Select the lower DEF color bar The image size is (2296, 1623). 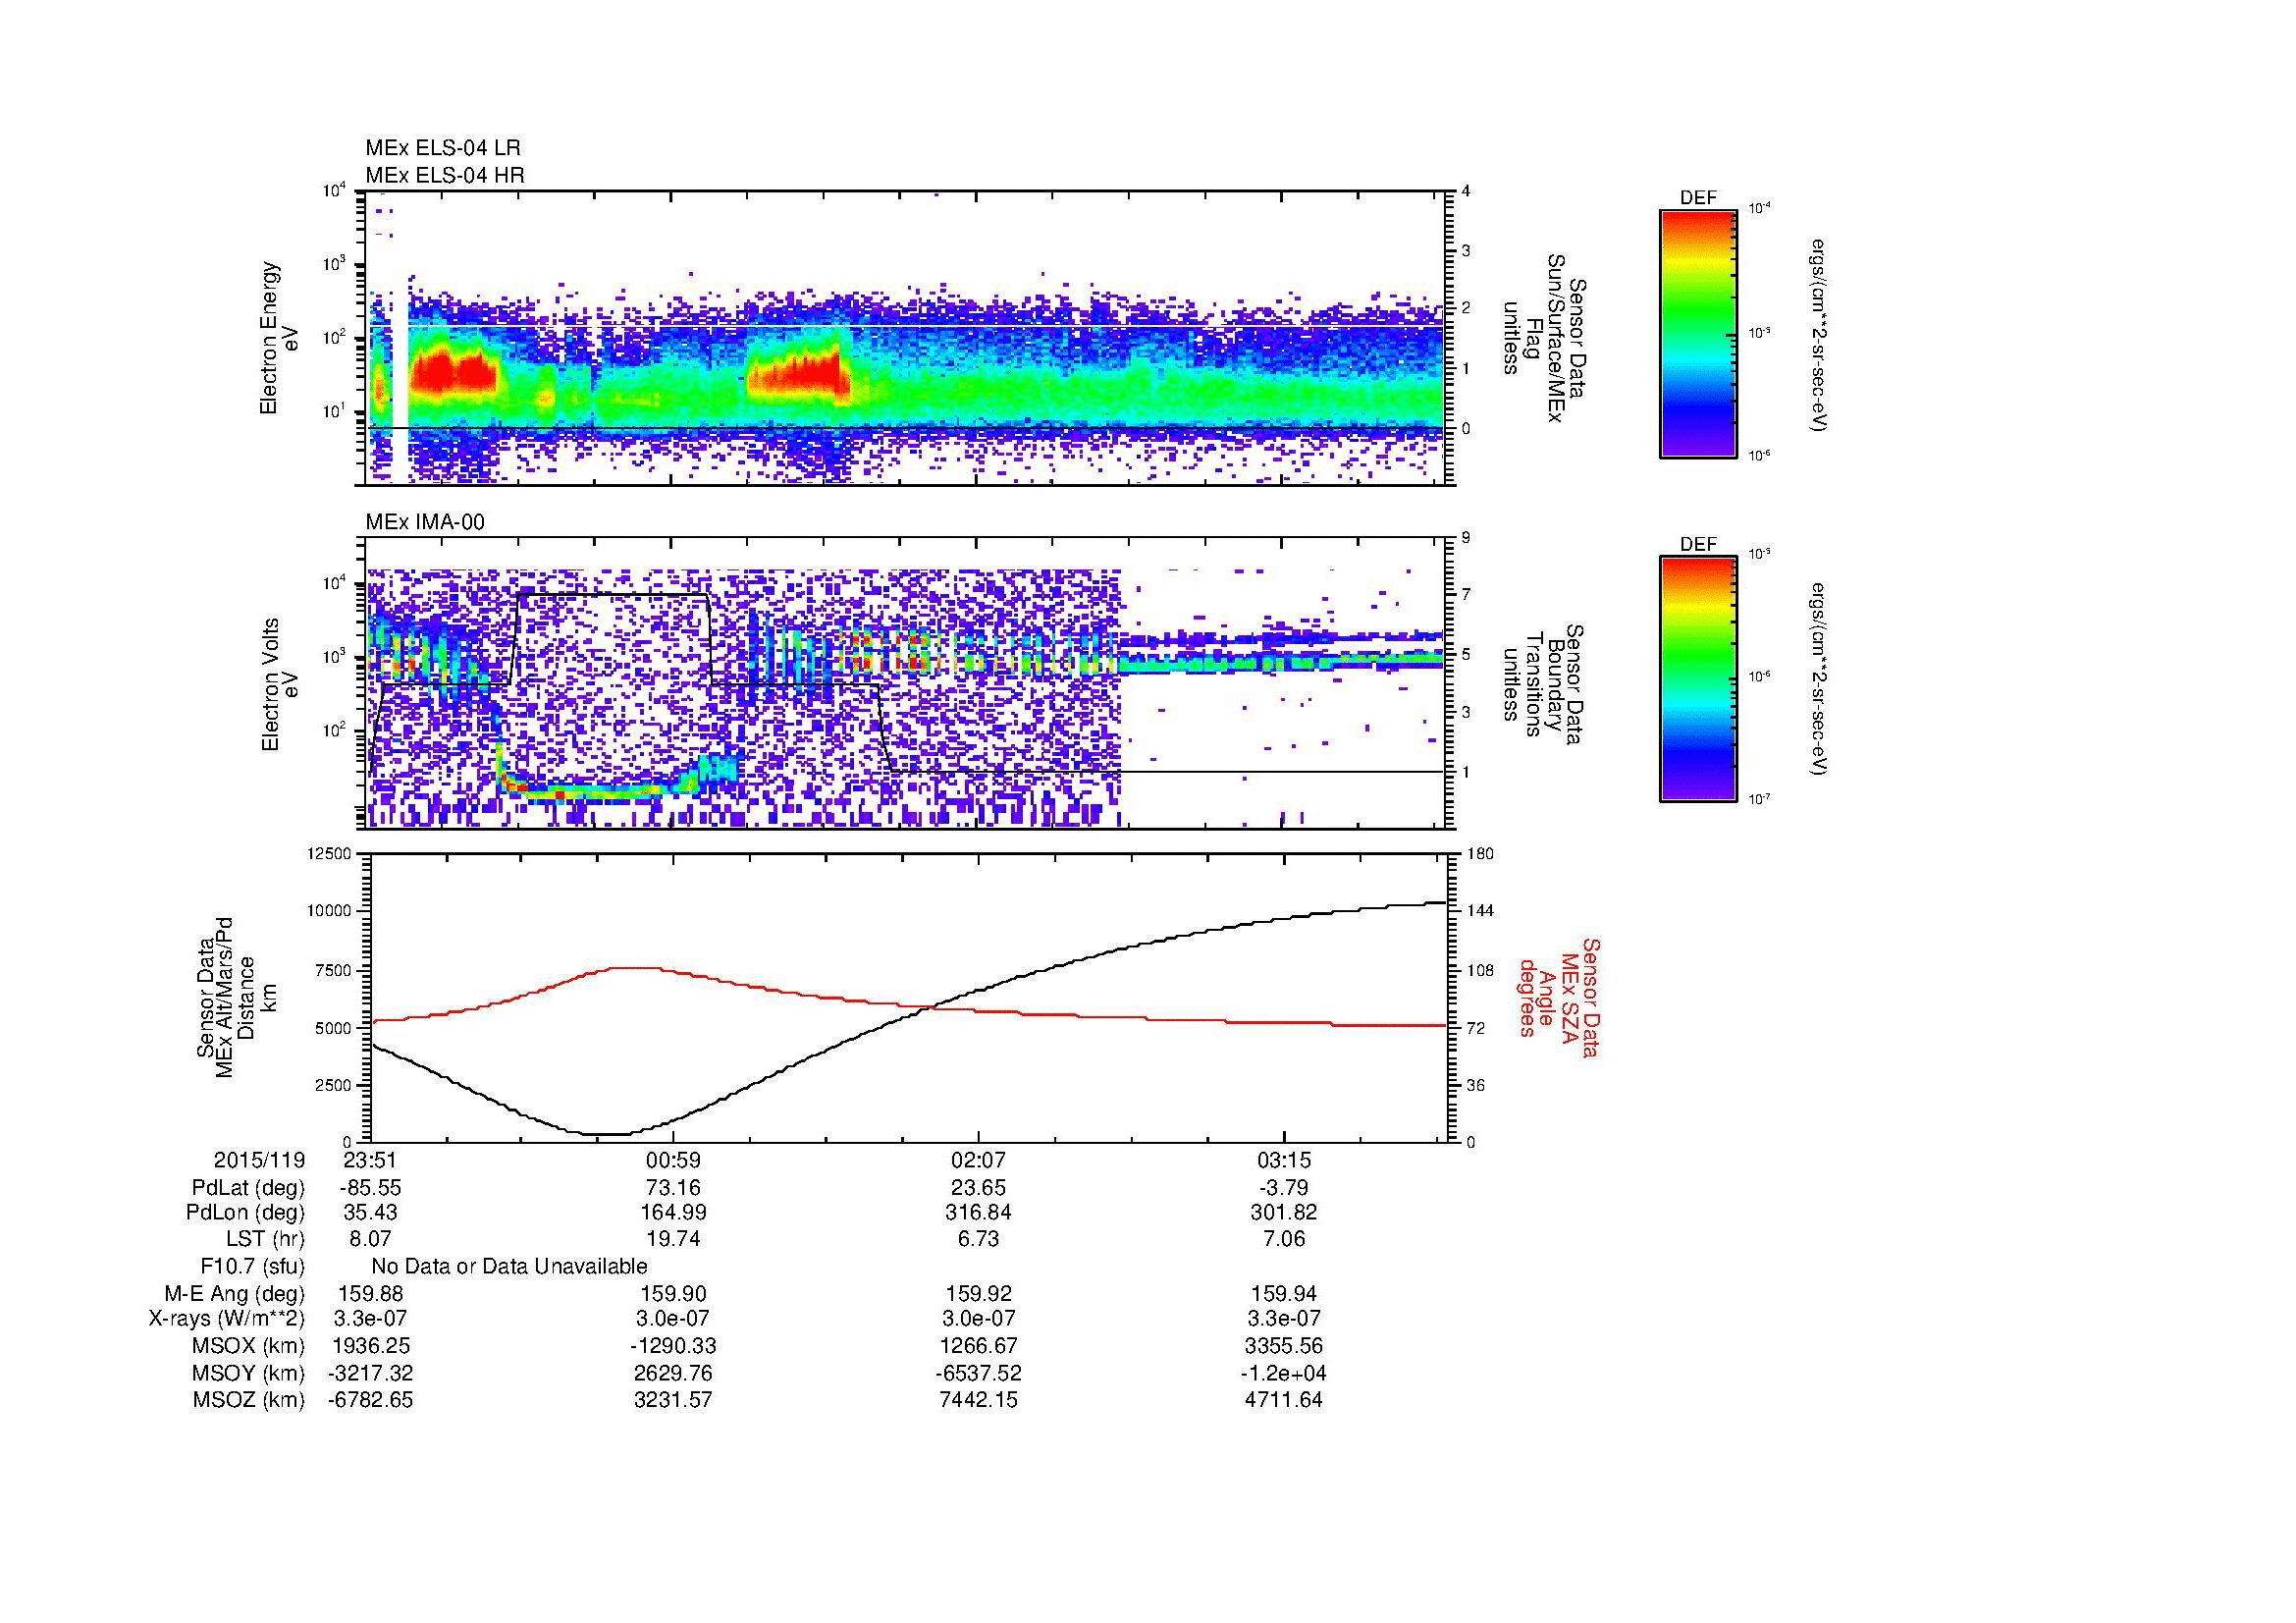click(1698, 679)
